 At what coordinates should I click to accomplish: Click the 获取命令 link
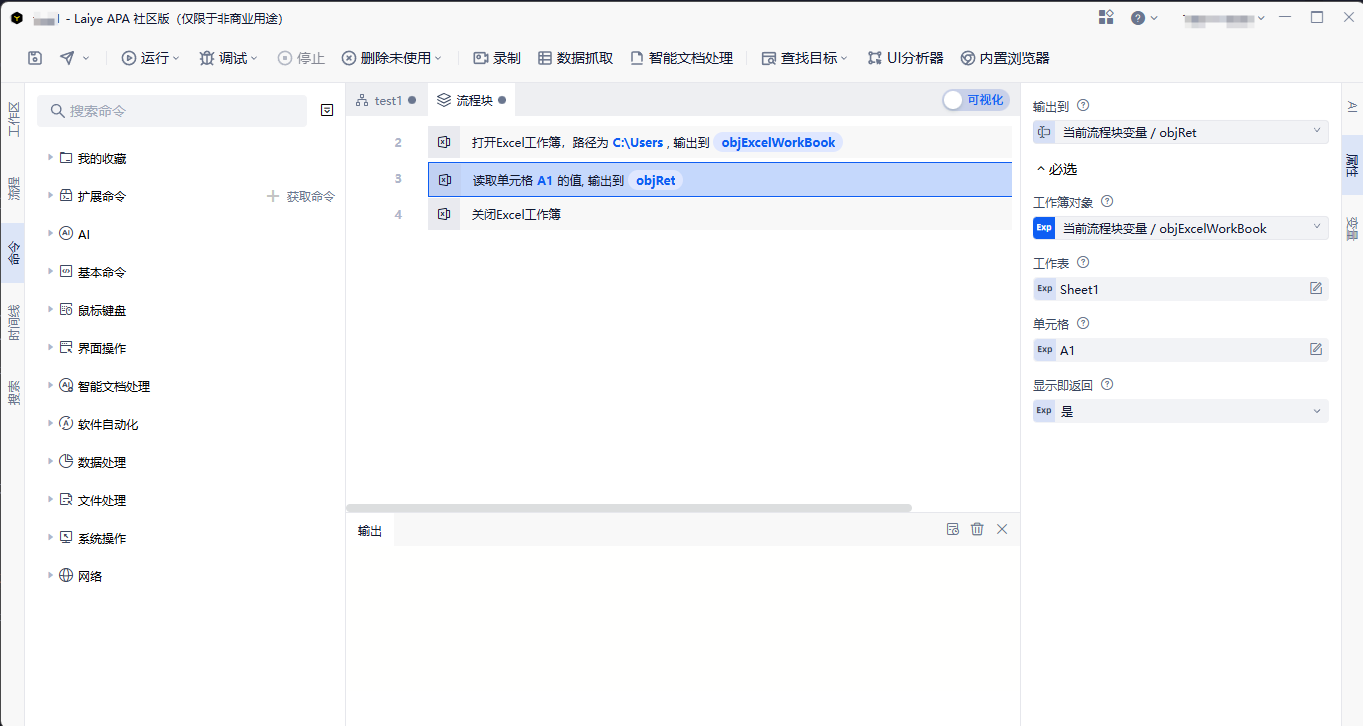(x=301, y=196)
